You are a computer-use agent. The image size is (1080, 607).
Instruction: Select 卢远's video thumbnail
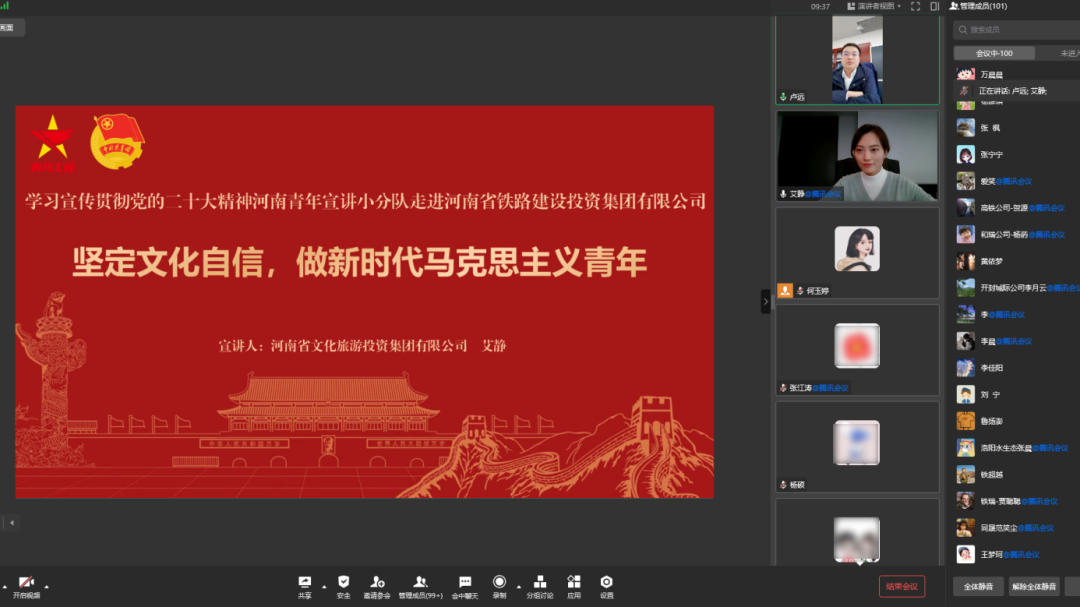coord(858,60)
